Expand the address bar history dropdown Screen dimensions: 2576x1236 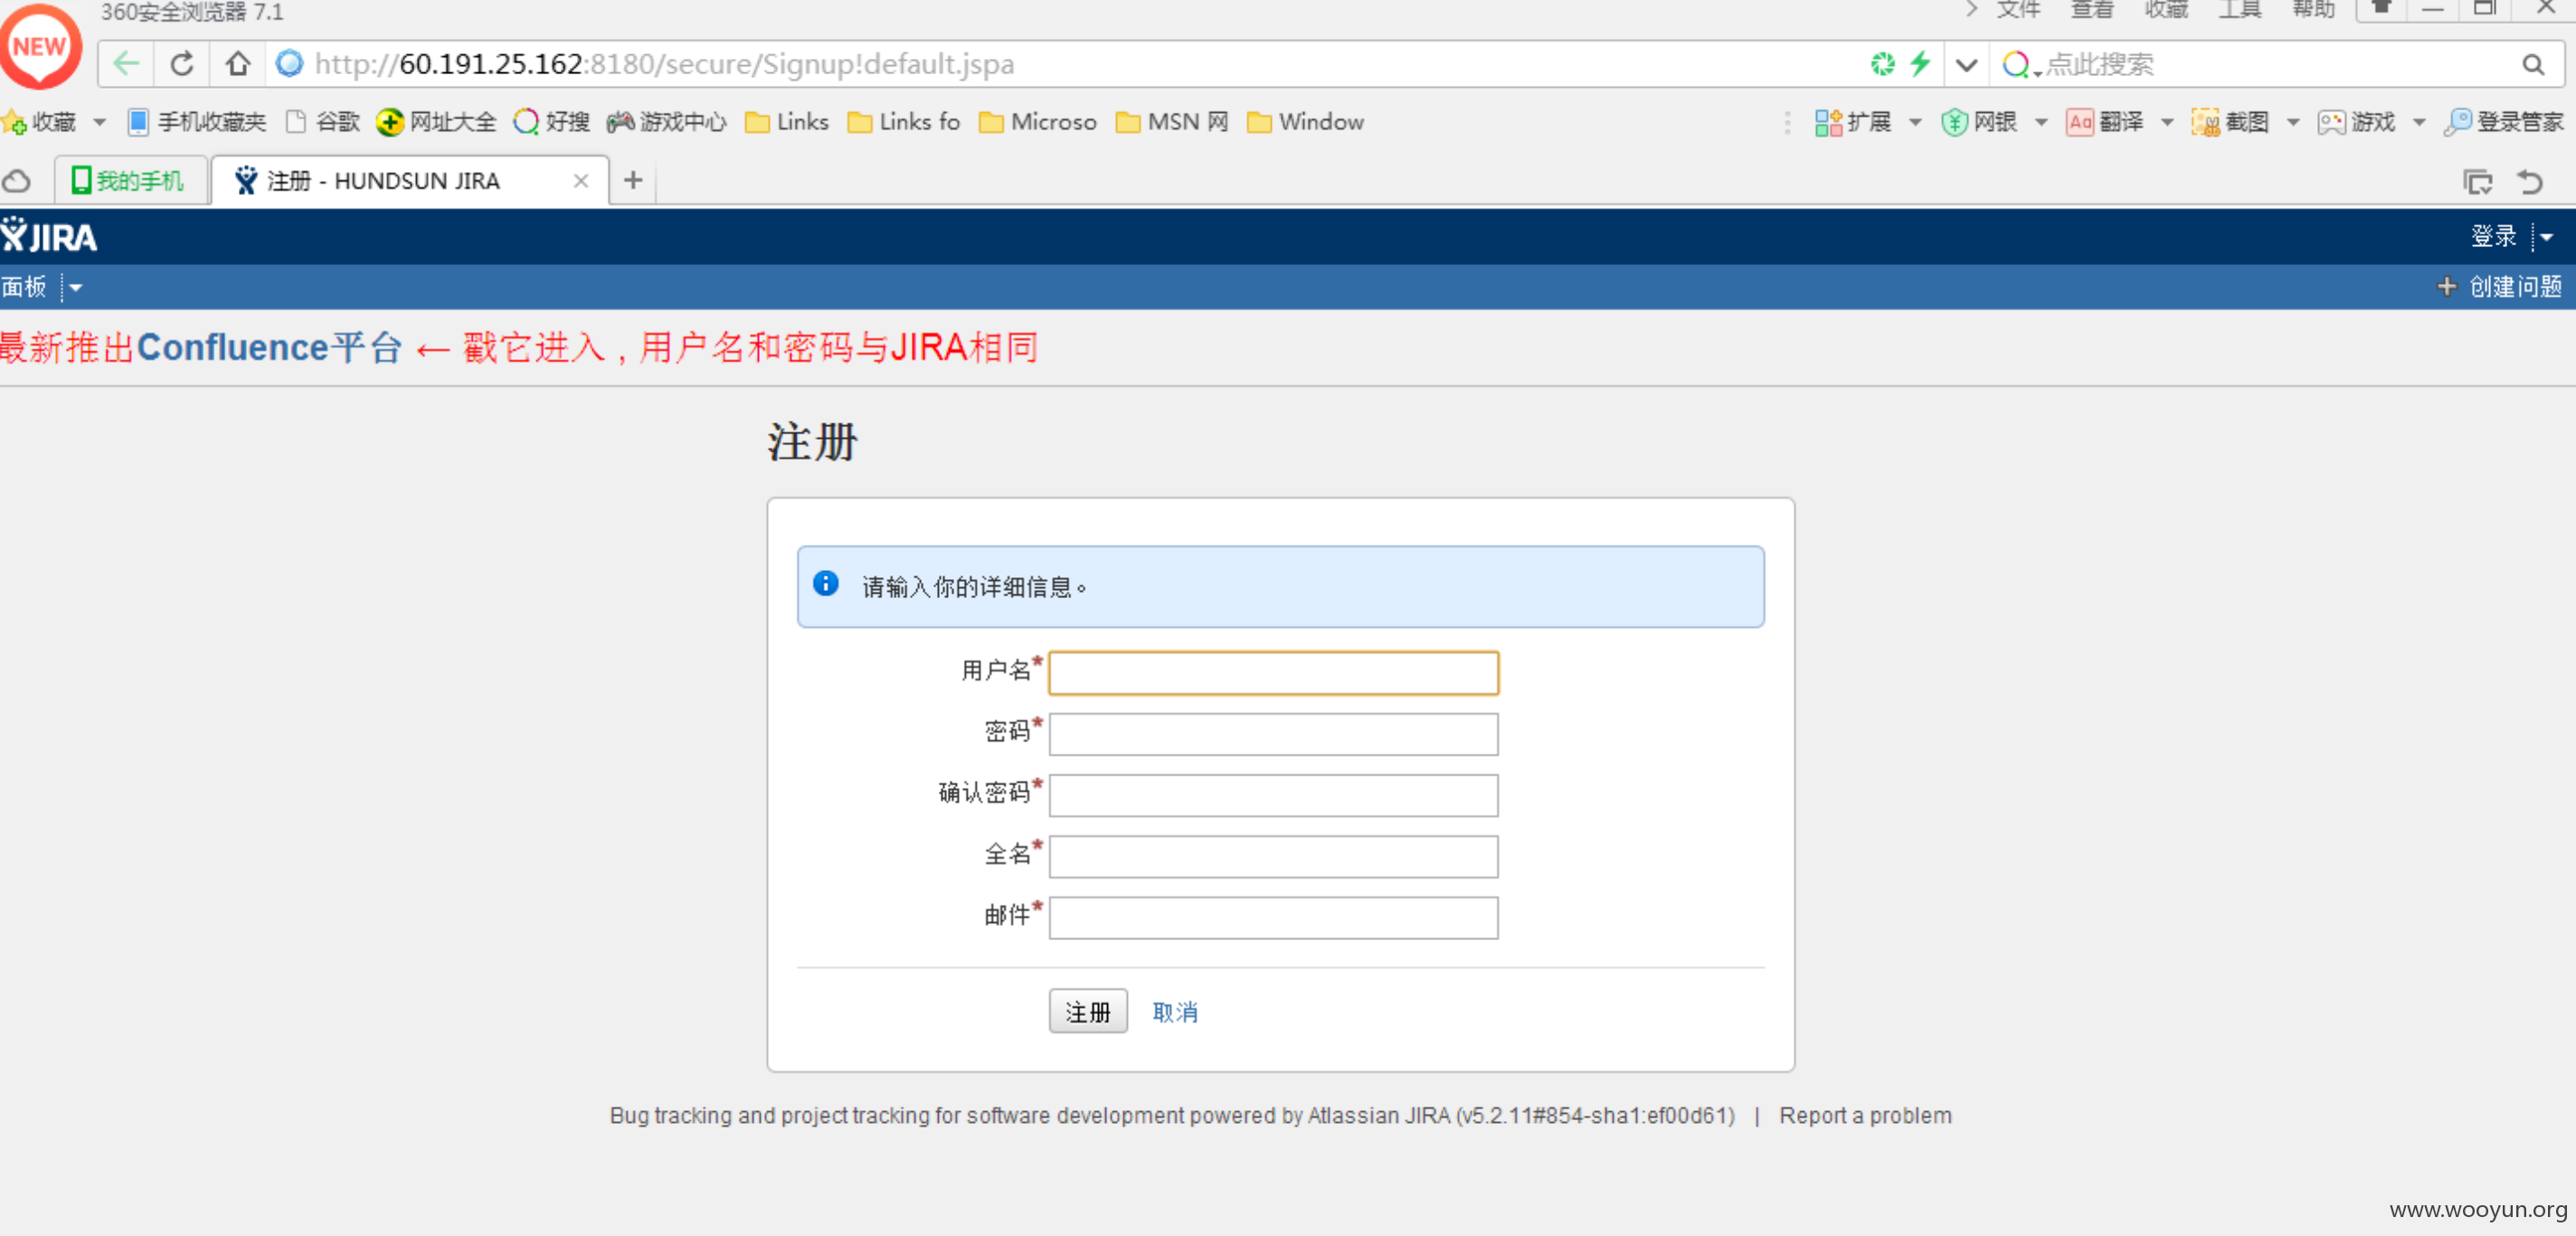[1966, 65]
